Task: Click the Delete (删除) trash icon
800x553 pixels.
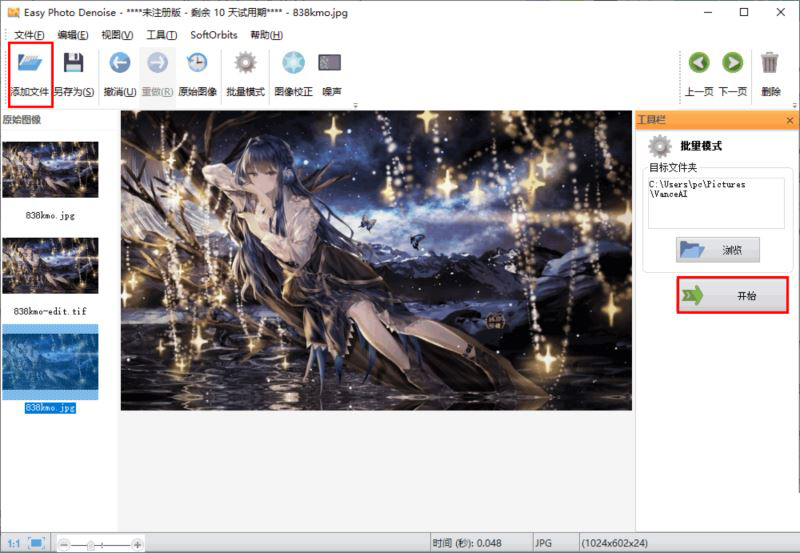Action: click(770, 63)
